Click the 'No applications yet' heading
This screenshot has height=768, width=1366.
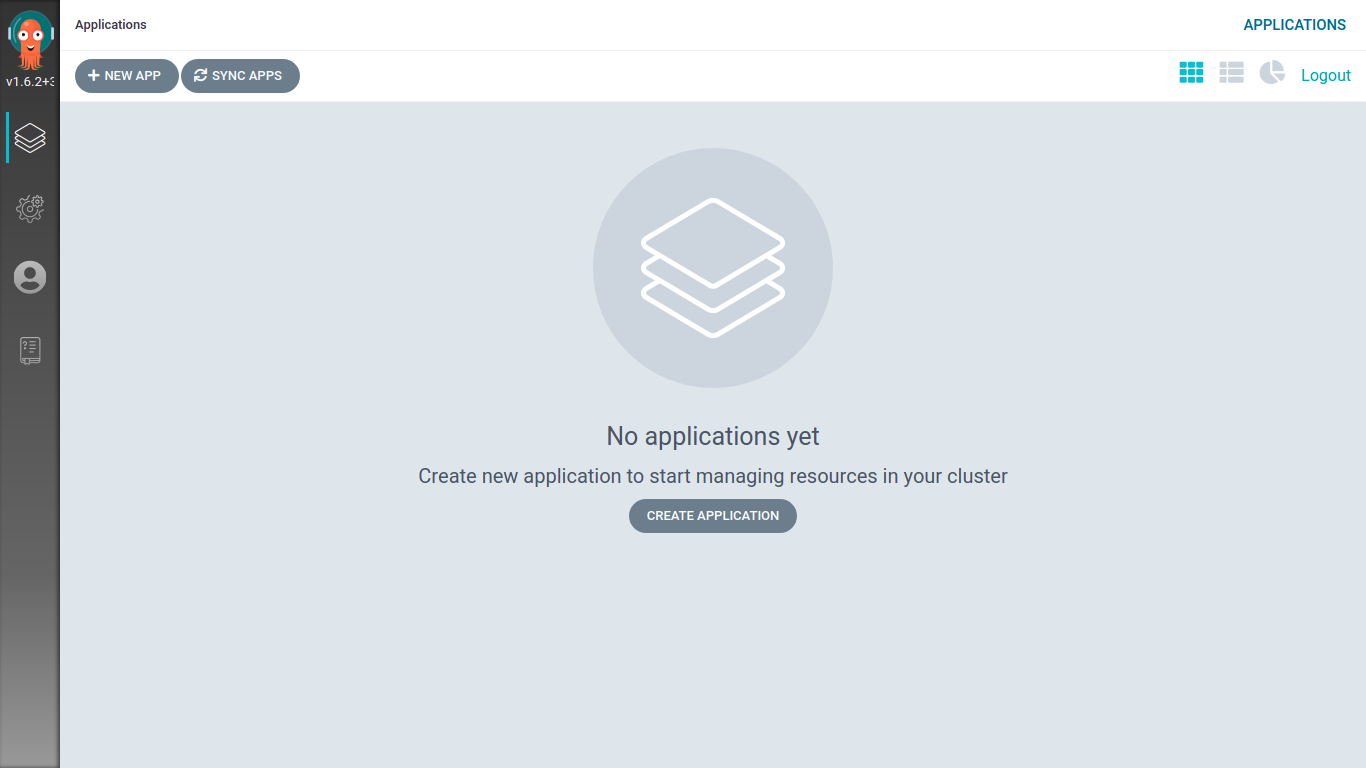713,436
